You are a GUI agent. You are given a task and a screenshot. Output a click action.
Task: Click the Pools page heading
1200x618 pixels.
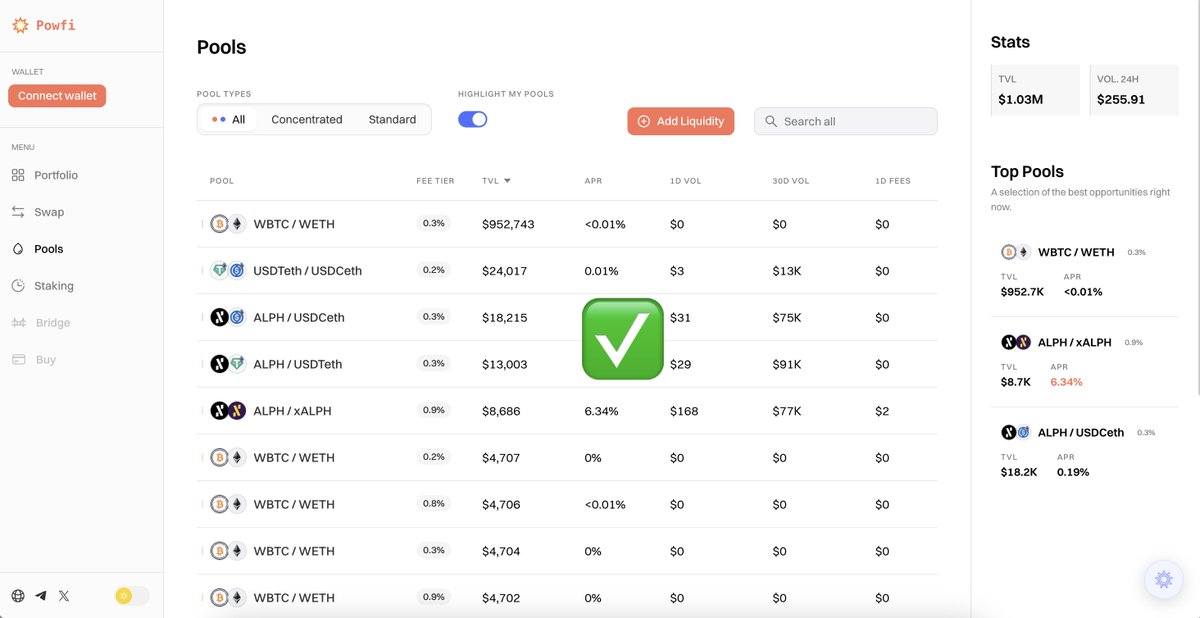(221, 47)
